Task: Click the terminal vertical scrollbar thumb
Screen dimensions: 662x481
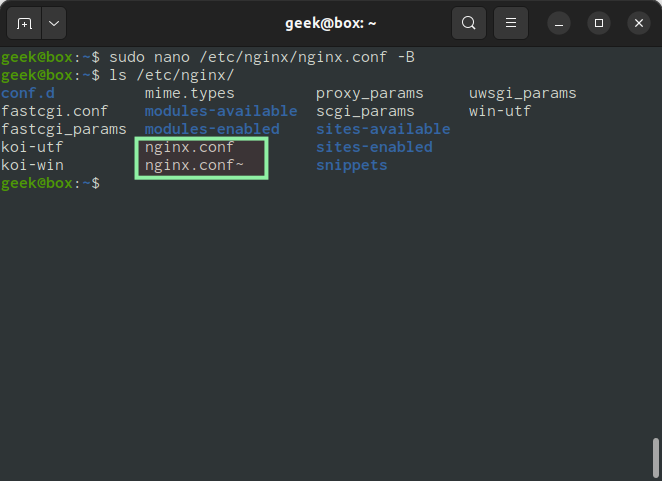Action: (x=656, y=458)
